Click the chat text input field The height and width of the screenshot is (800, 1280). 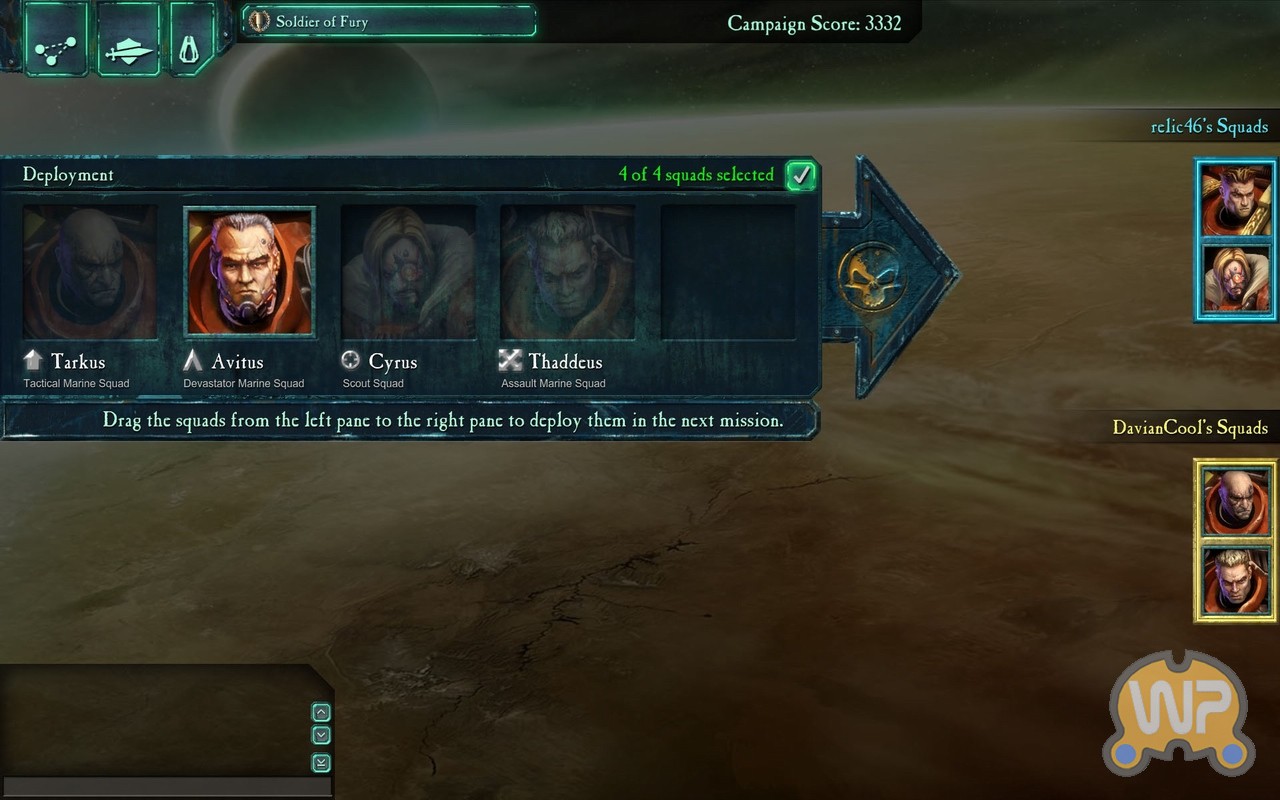point(167,787)
